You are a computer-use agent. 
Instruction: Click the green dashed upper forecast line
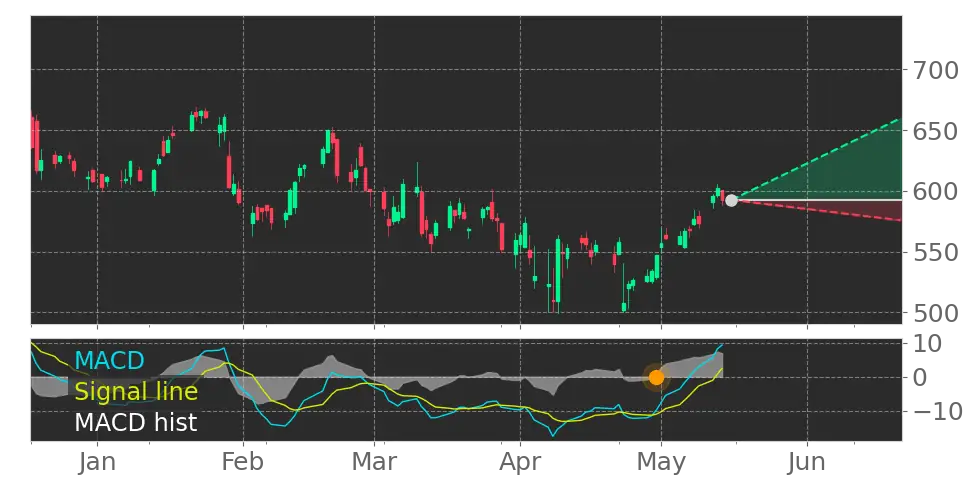[818, 159]
